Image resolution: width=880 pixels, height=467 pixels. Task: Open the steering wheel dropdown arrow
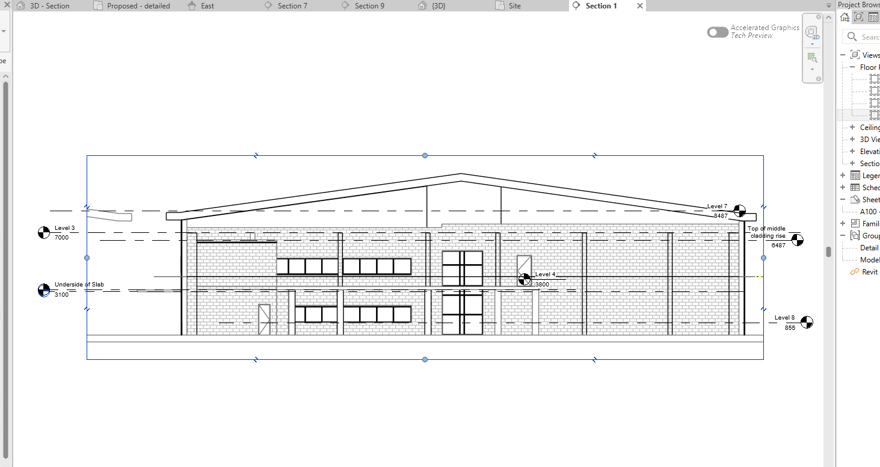pos(812,44)
